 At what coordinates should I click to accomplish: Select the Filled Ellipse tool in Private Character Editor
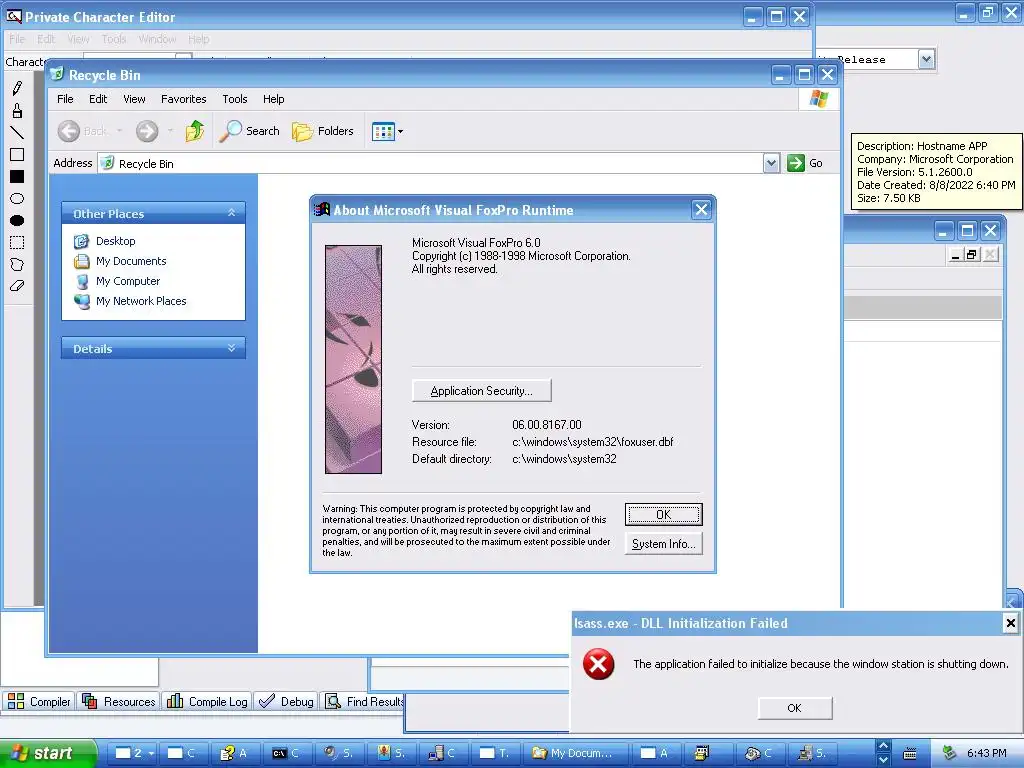17,221
